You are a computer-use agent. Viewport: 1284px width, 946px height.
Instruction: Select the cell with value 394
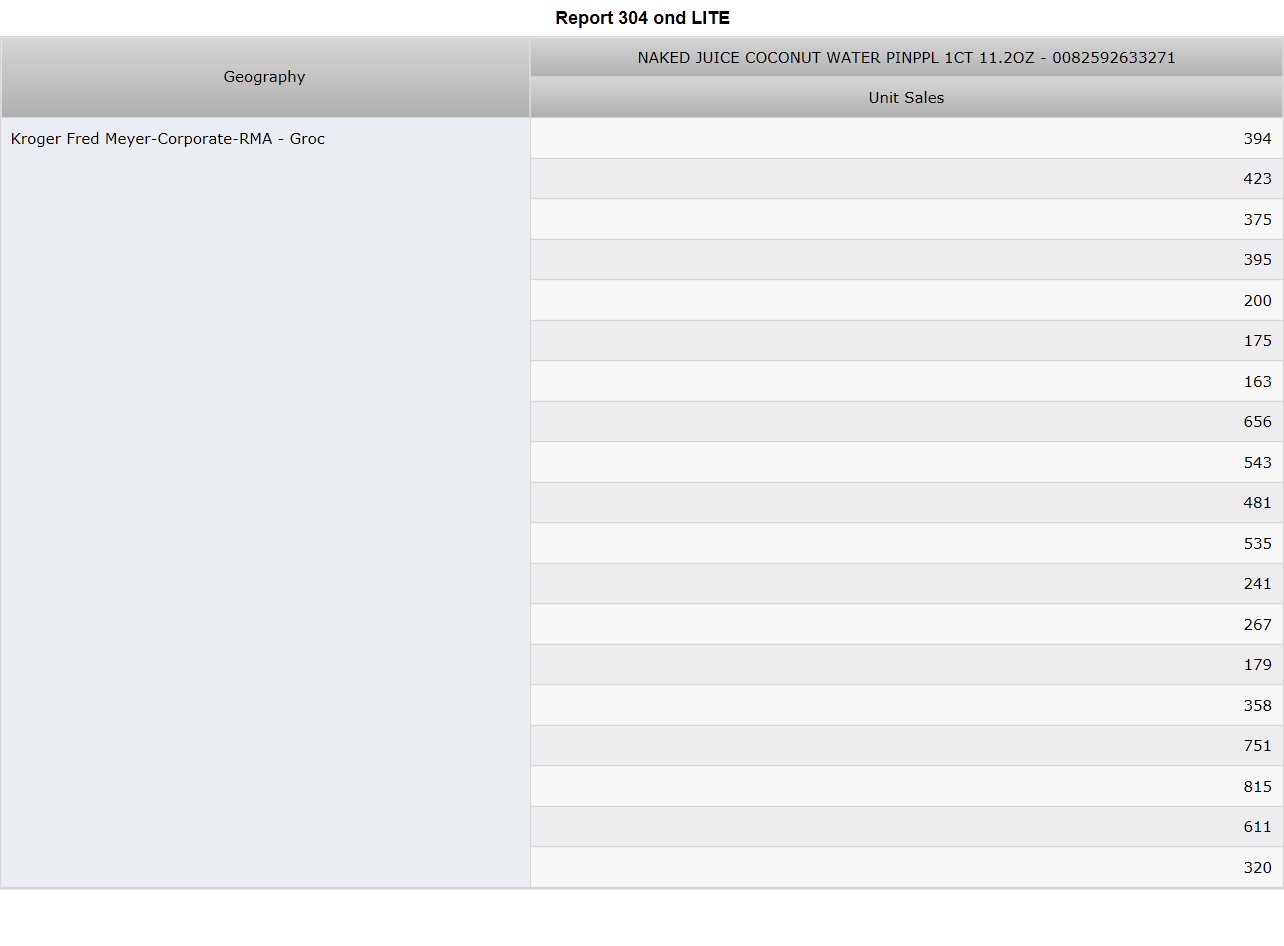coord(906,138)
